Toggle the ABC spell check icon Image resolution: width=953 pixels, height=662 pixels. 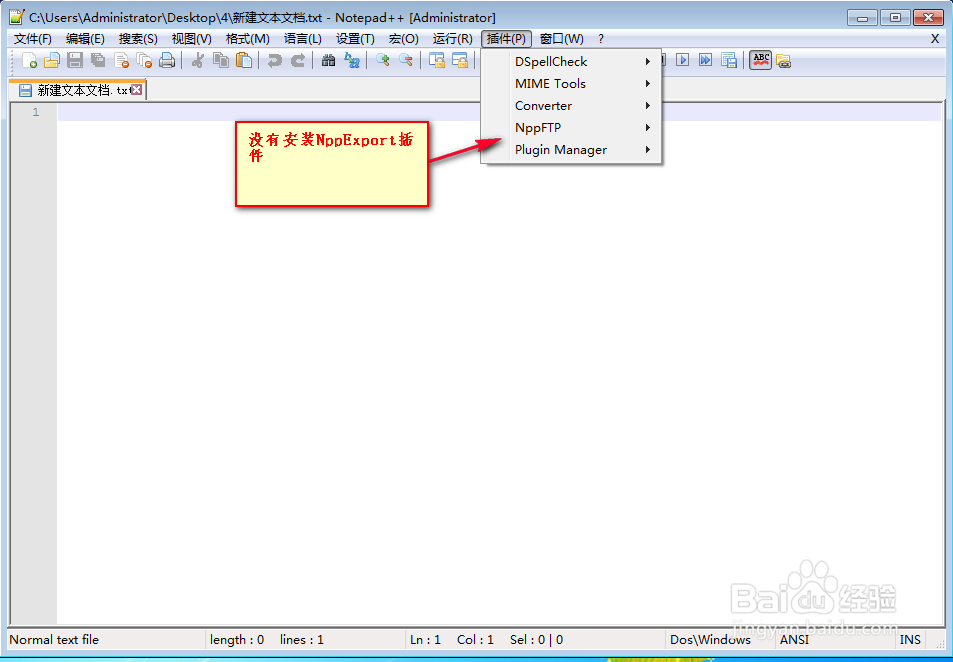click(x=760, y=60)
